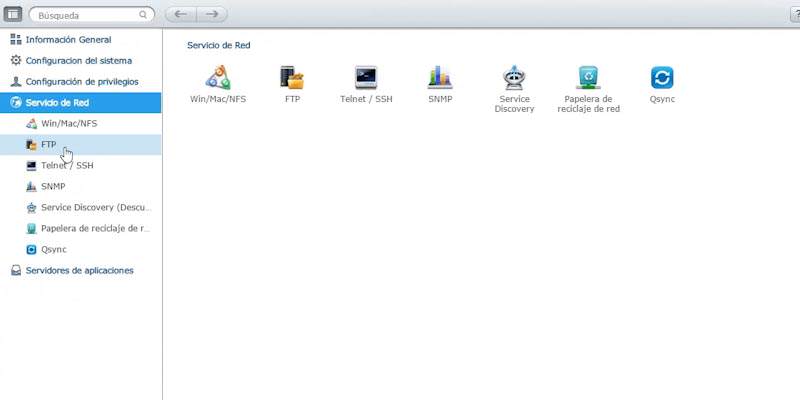This screenshot has height=400, width=800.
Task: Click the SNMP chart icon in sidebar
Action: [x=31, y=186]
